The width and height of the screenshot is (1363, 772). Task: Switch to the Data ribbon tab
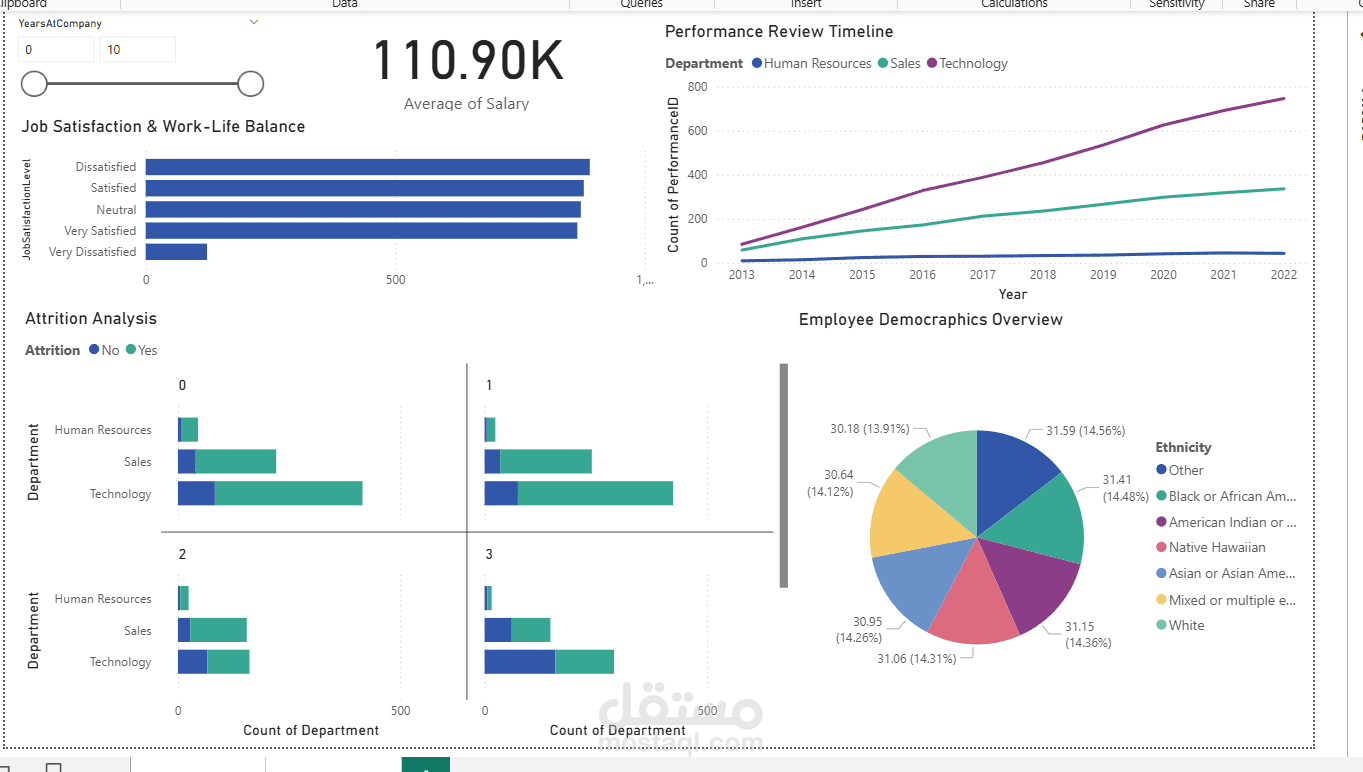(344, 4)
